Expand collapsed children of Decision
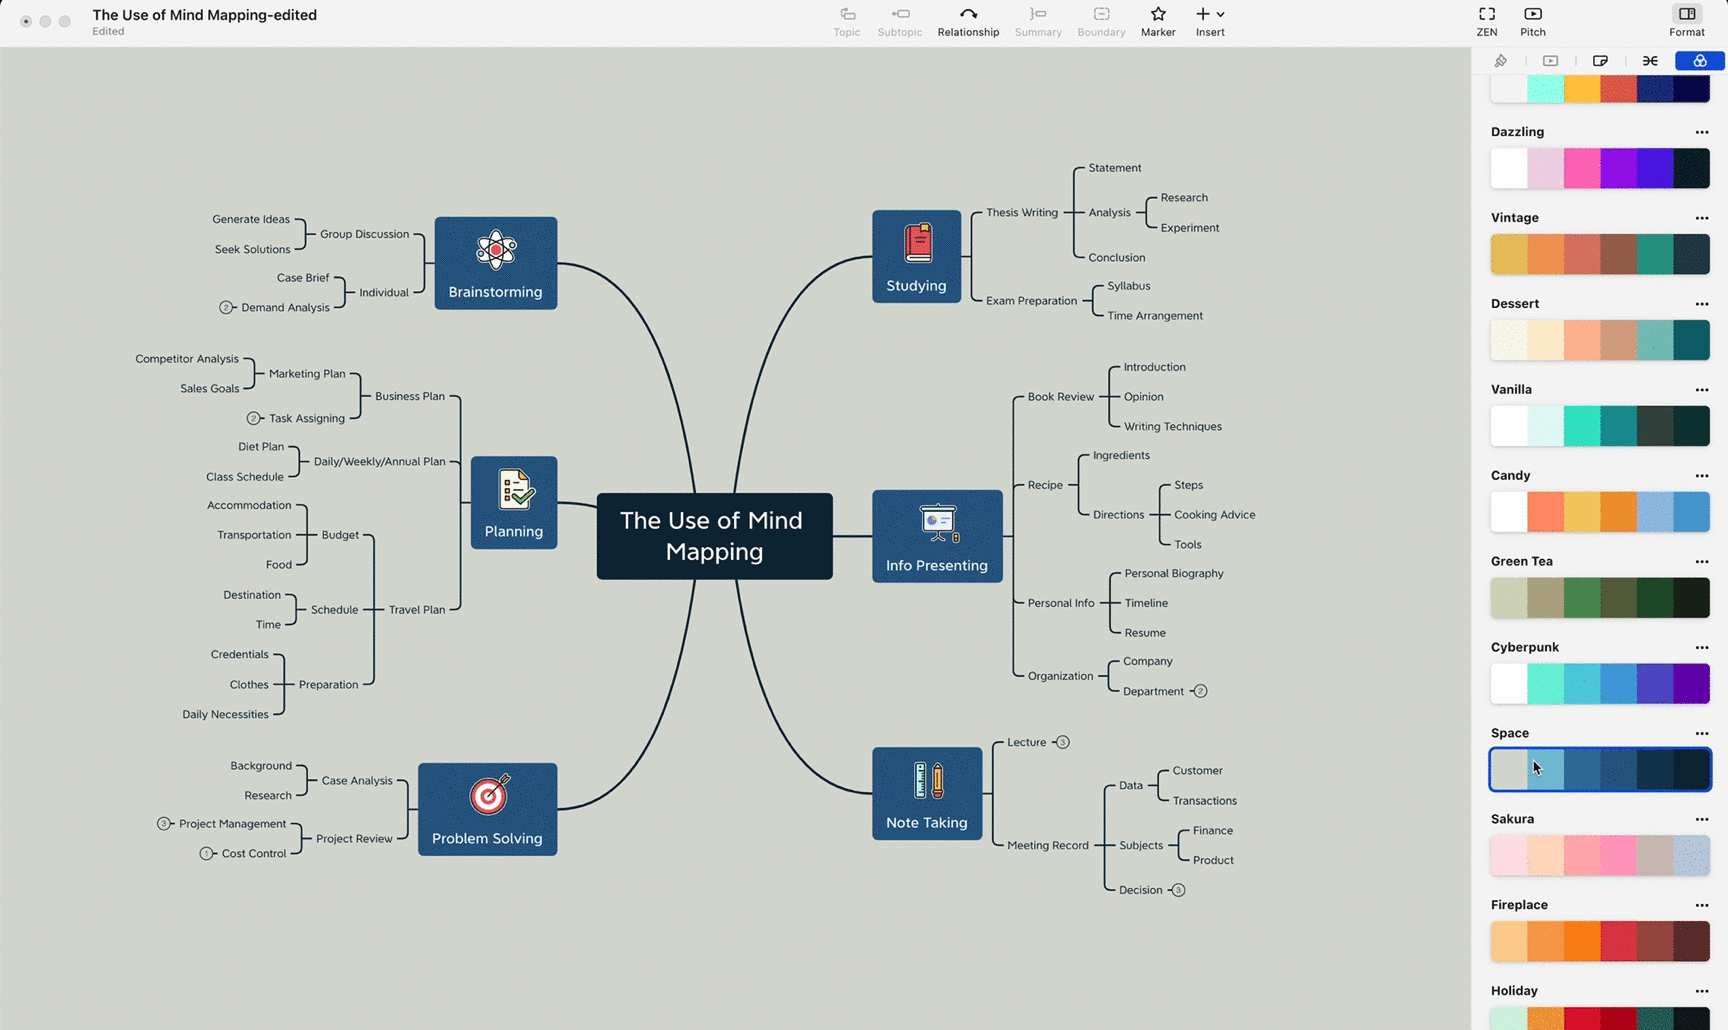1728x1030 pixels. pyautogui.click(x=1178, y=890)
